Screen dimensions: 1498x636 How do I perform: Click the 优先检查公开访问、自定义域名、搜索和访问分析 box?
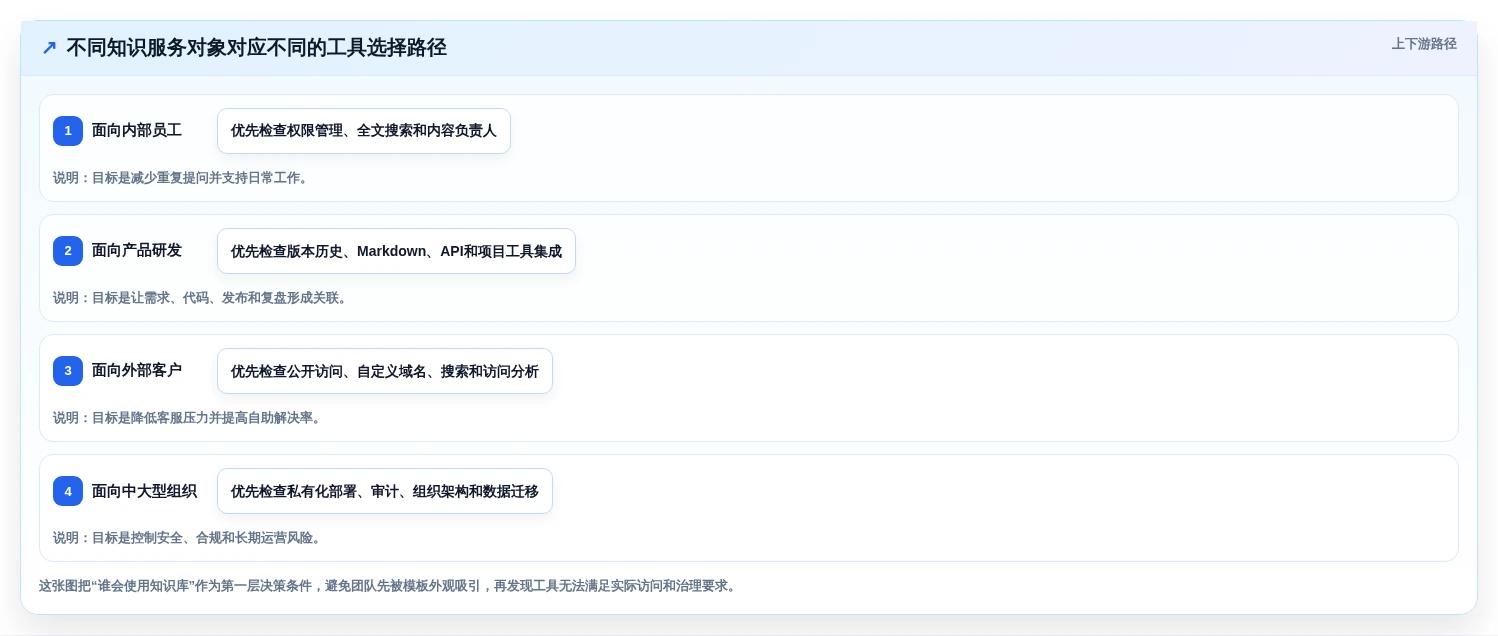[385, 371]
